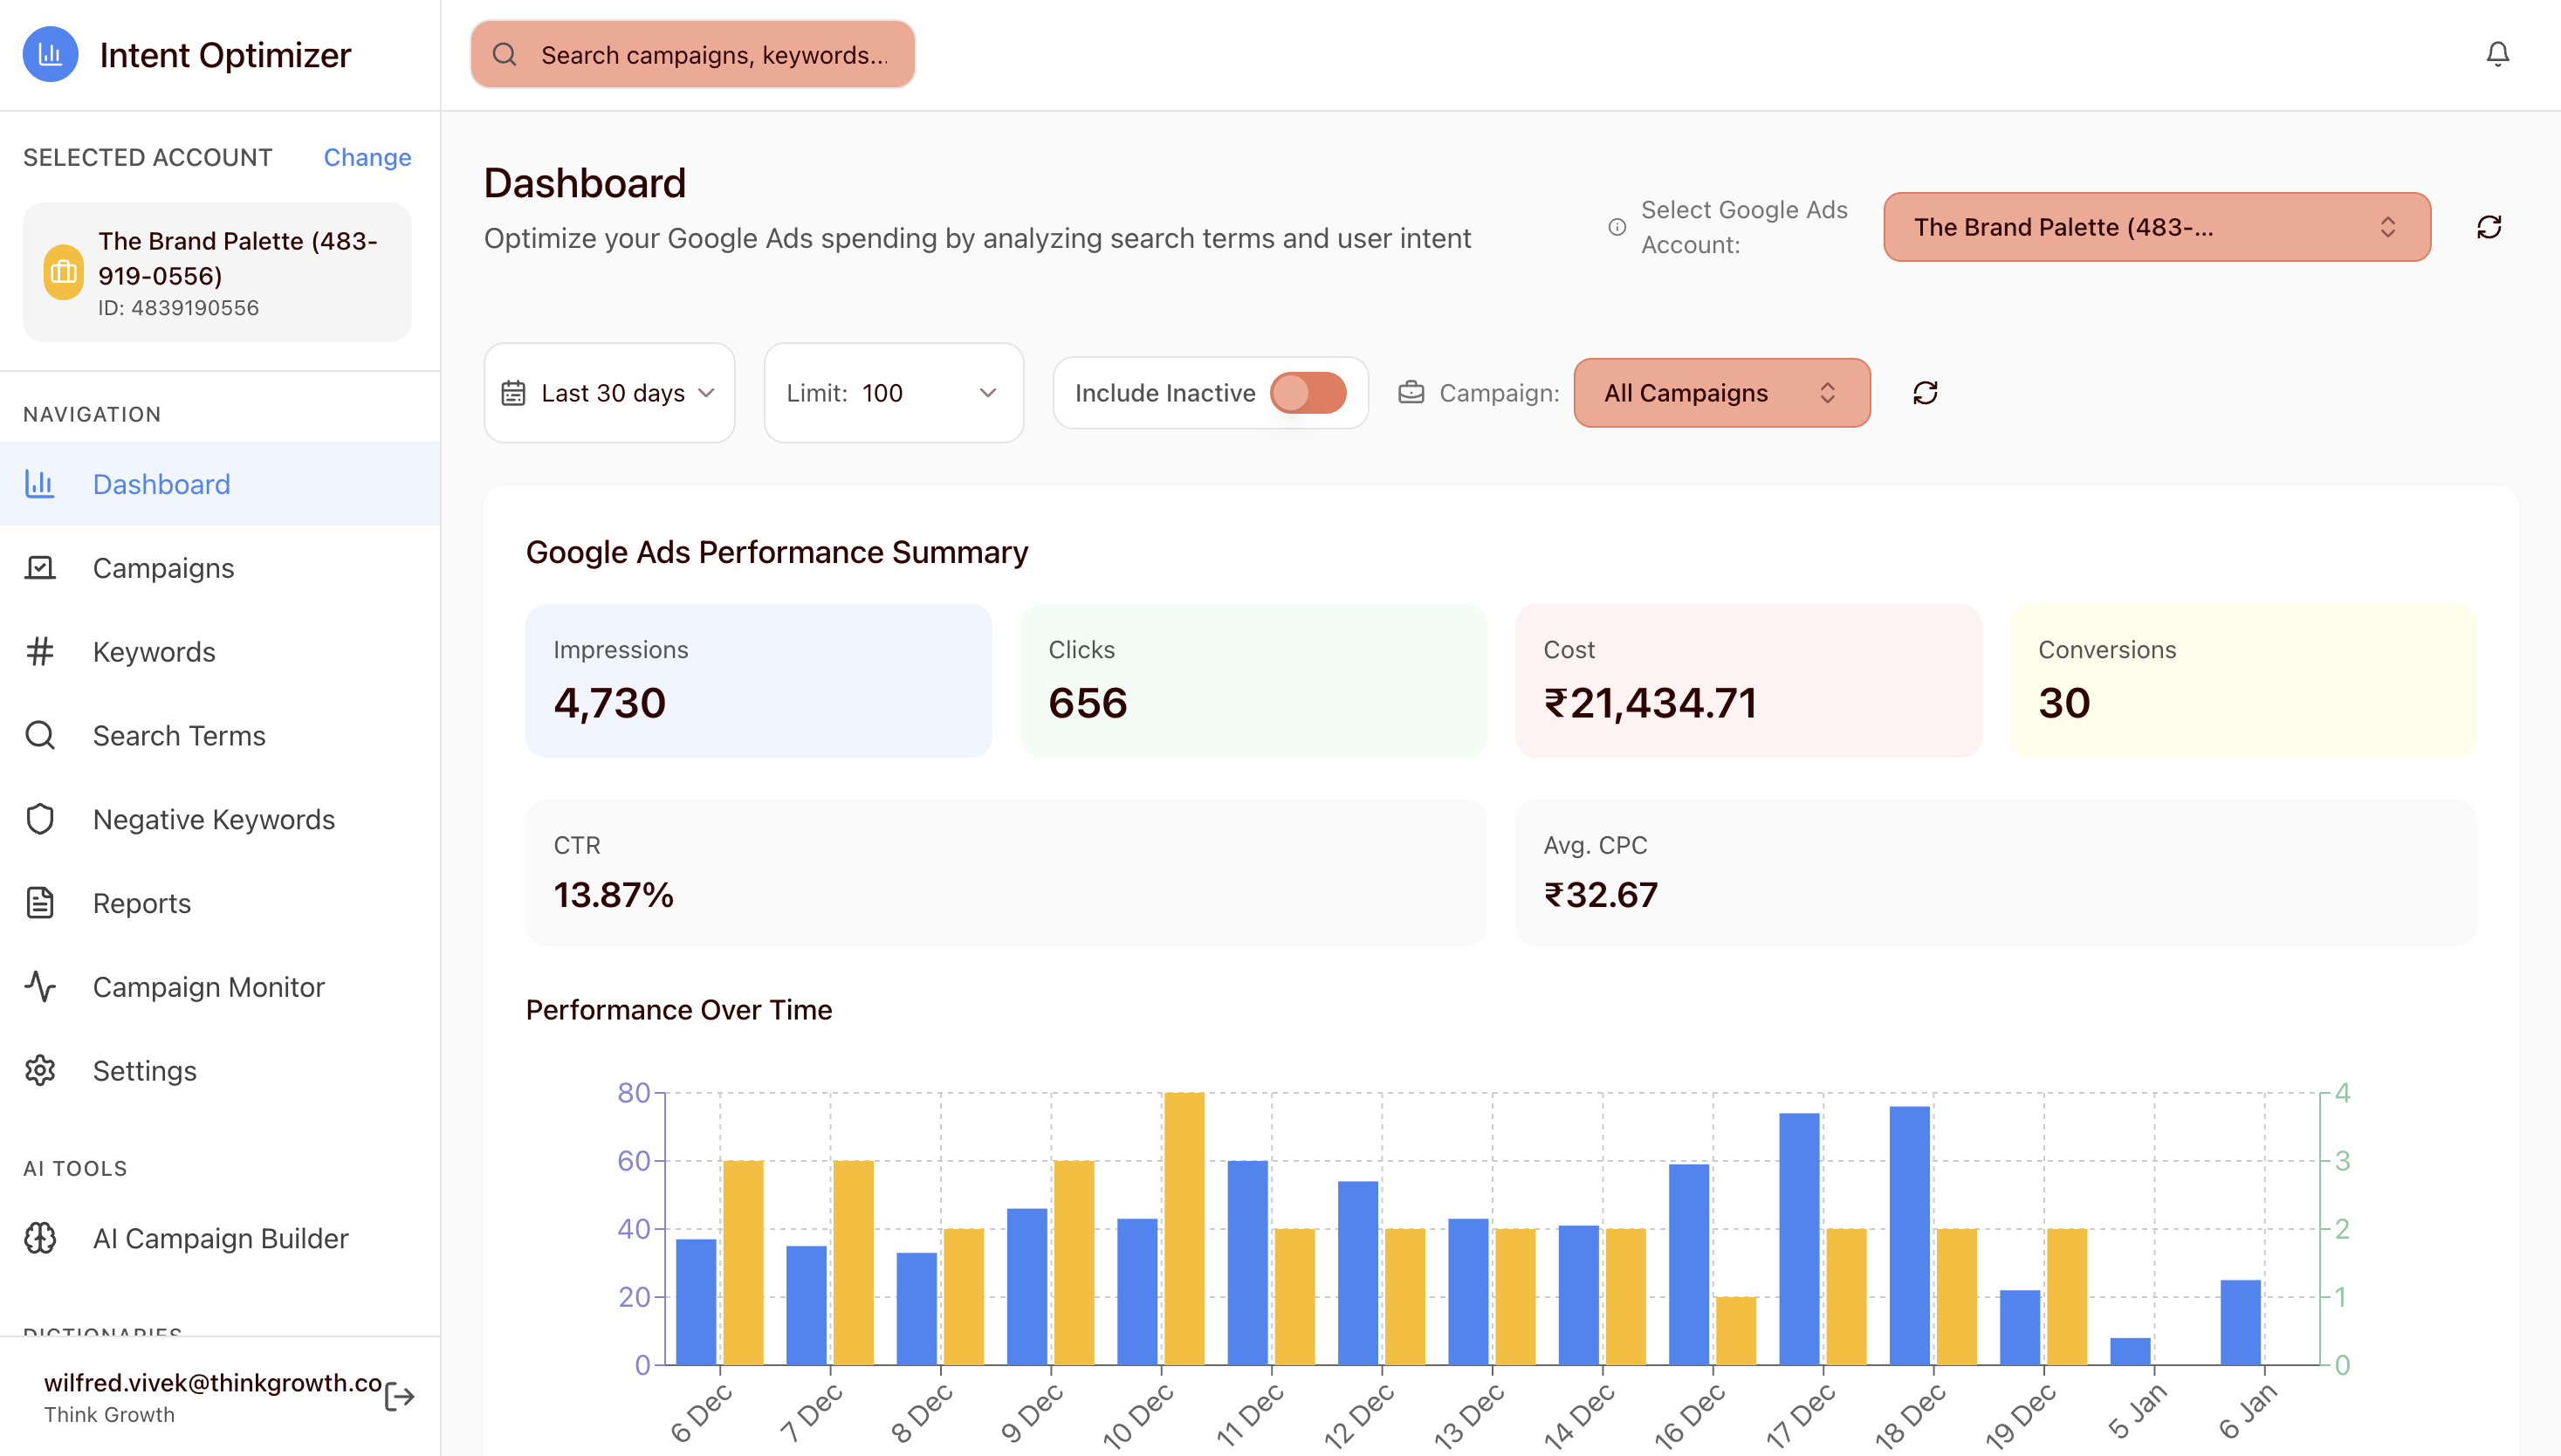Viewport: 2561px width, 1456px height.
Task: Click the selected account card The Brand Palette
Action: point(217,272)
